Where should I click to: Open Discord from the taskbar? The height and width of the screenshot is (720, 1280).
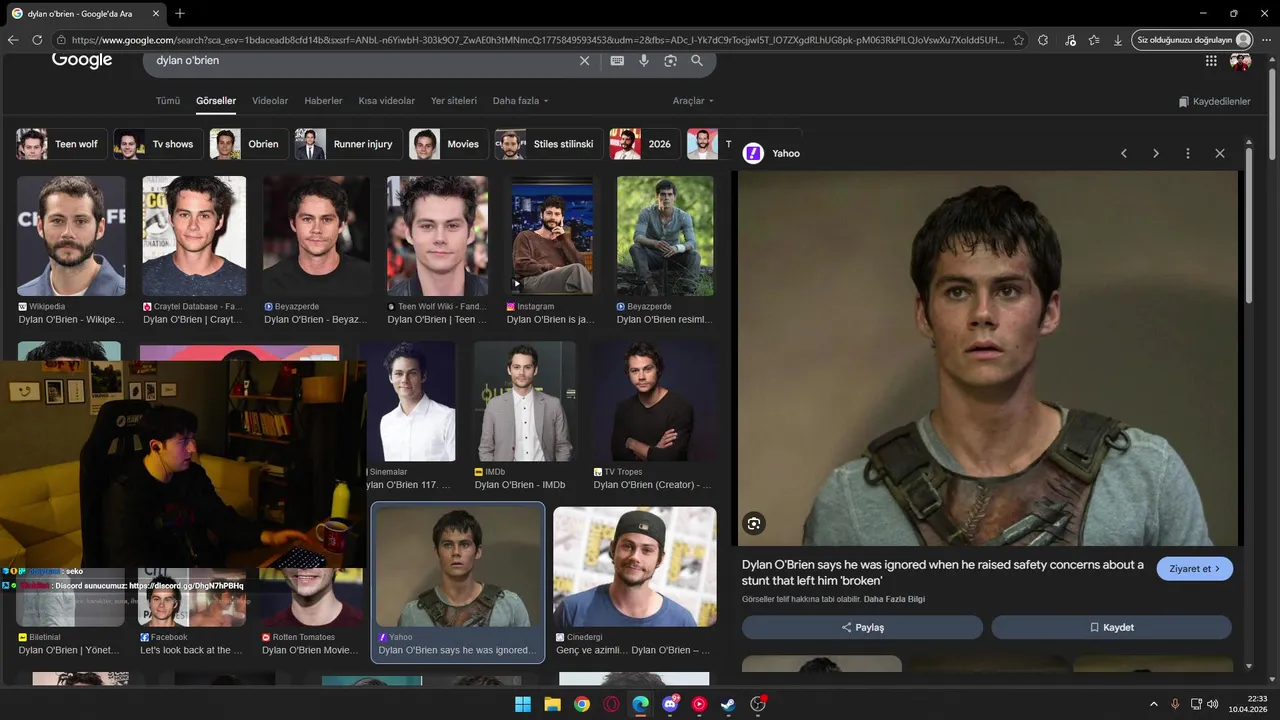(x=670, y=704)
